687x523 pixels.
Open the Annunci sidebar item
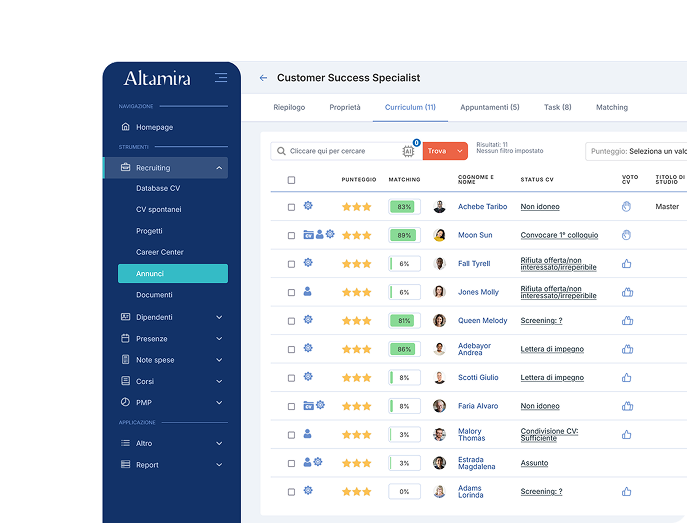pos(173,273)
